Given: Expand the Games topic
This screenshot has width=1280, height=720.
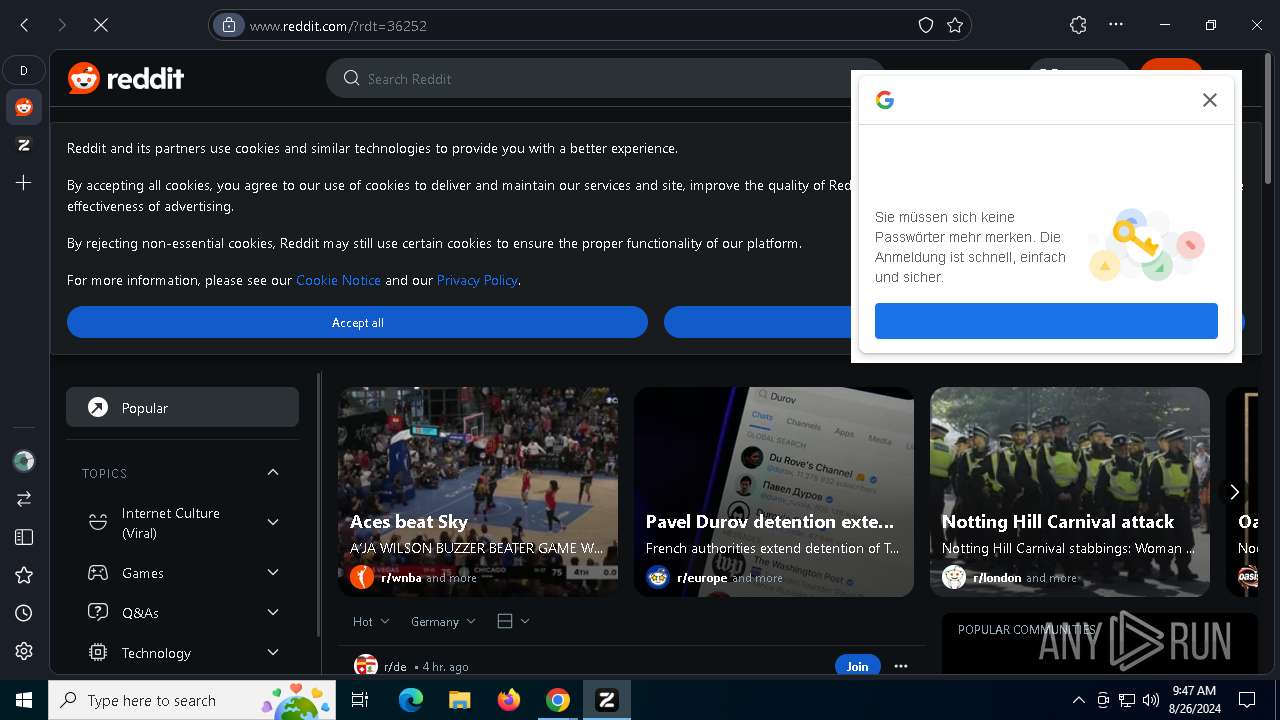Looking at the screenshot, I should pyautogui.click(x=273, y=572).
